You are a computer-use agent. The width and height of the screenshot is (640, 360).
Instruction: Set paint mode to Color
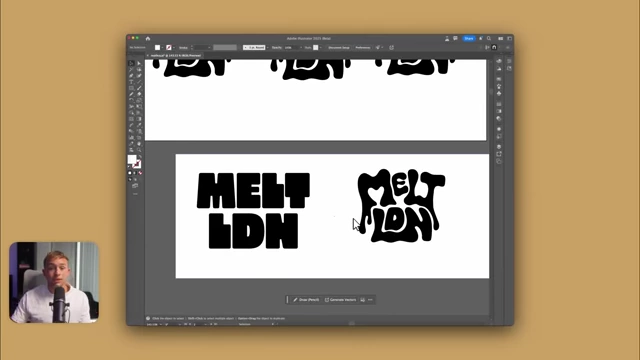[x=130, y=173]
